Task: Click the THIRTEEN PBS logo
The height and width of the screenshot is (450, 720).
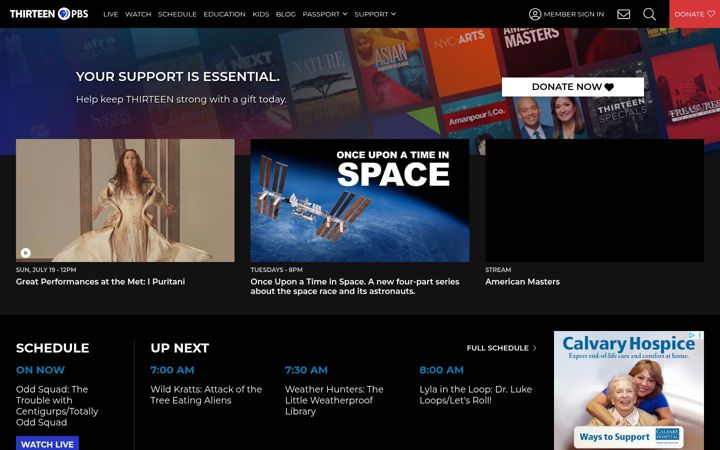Action: (49, 14)
